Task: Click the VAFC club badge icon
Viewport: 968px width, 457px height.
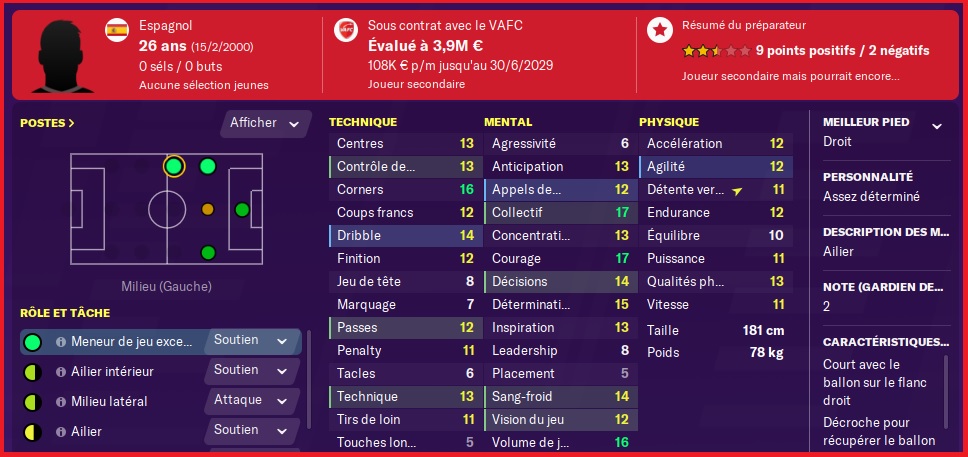Action: (x=346, y=30)
